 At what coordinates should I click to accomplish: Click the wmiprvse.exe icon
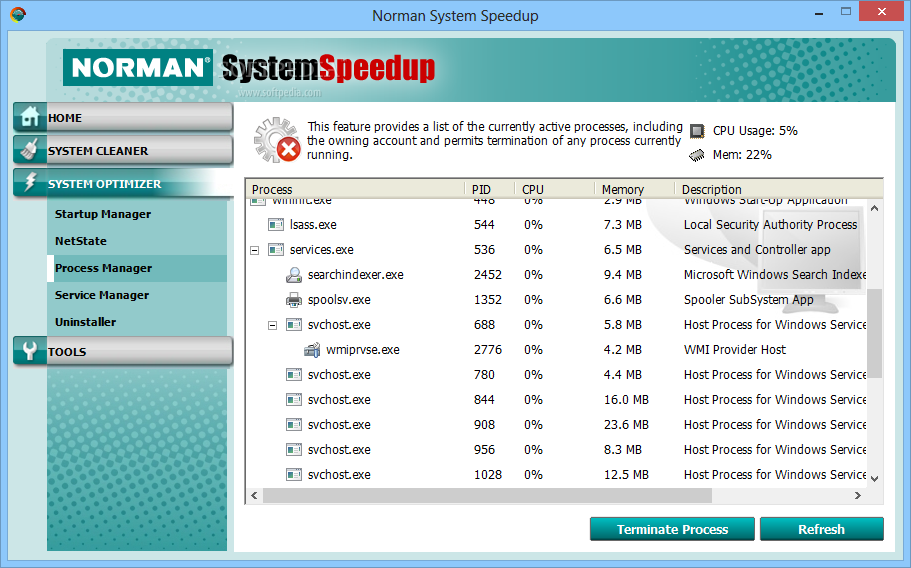312,350
